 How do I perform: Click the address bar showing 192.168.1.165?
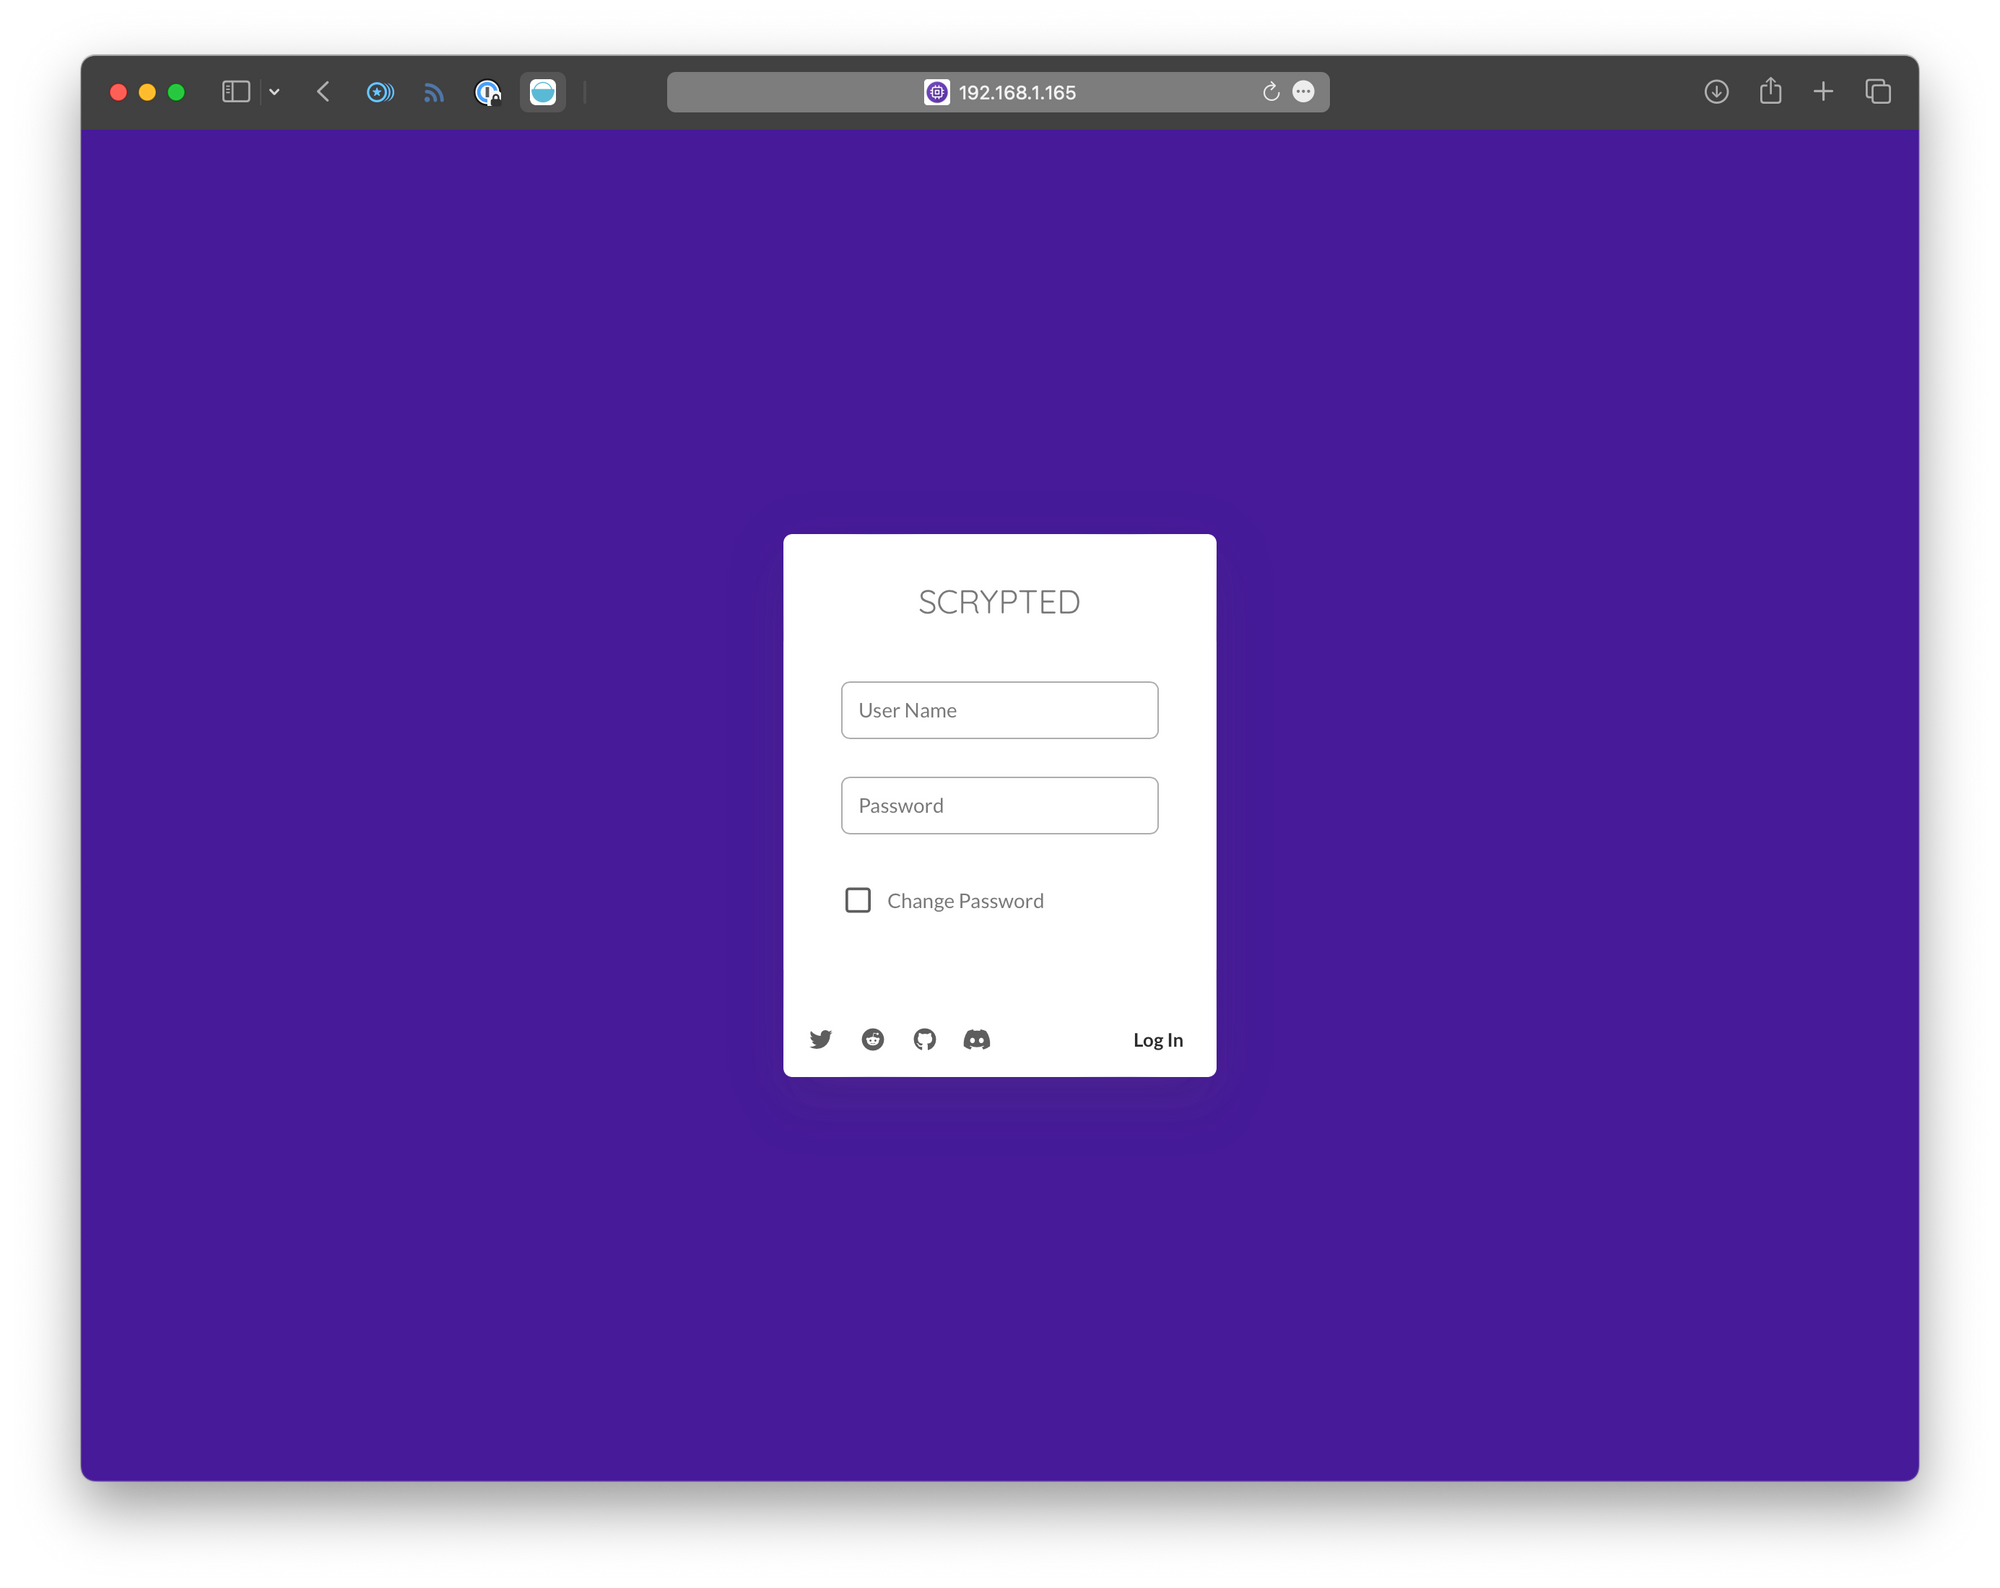998,92
